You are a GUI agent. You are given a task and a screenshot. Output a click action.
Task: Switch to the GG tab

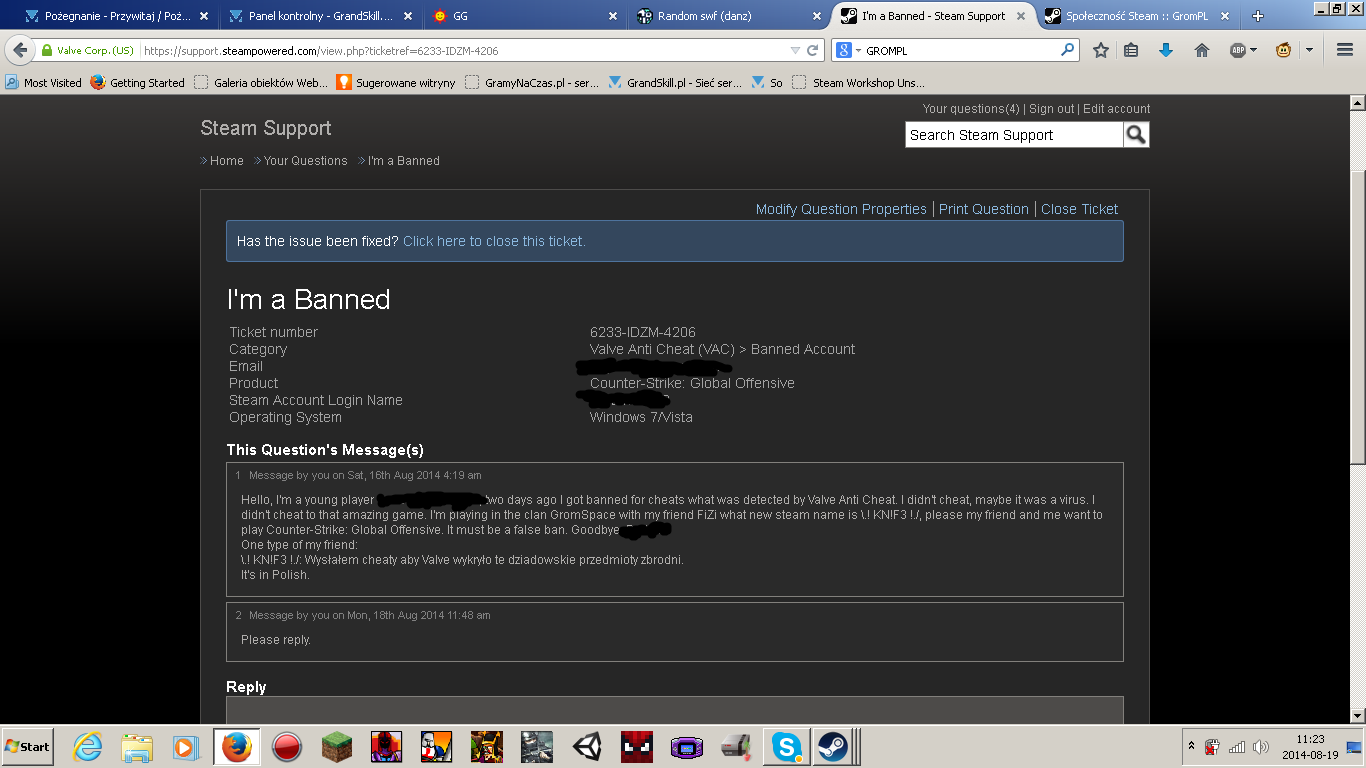tap(523, 16)
